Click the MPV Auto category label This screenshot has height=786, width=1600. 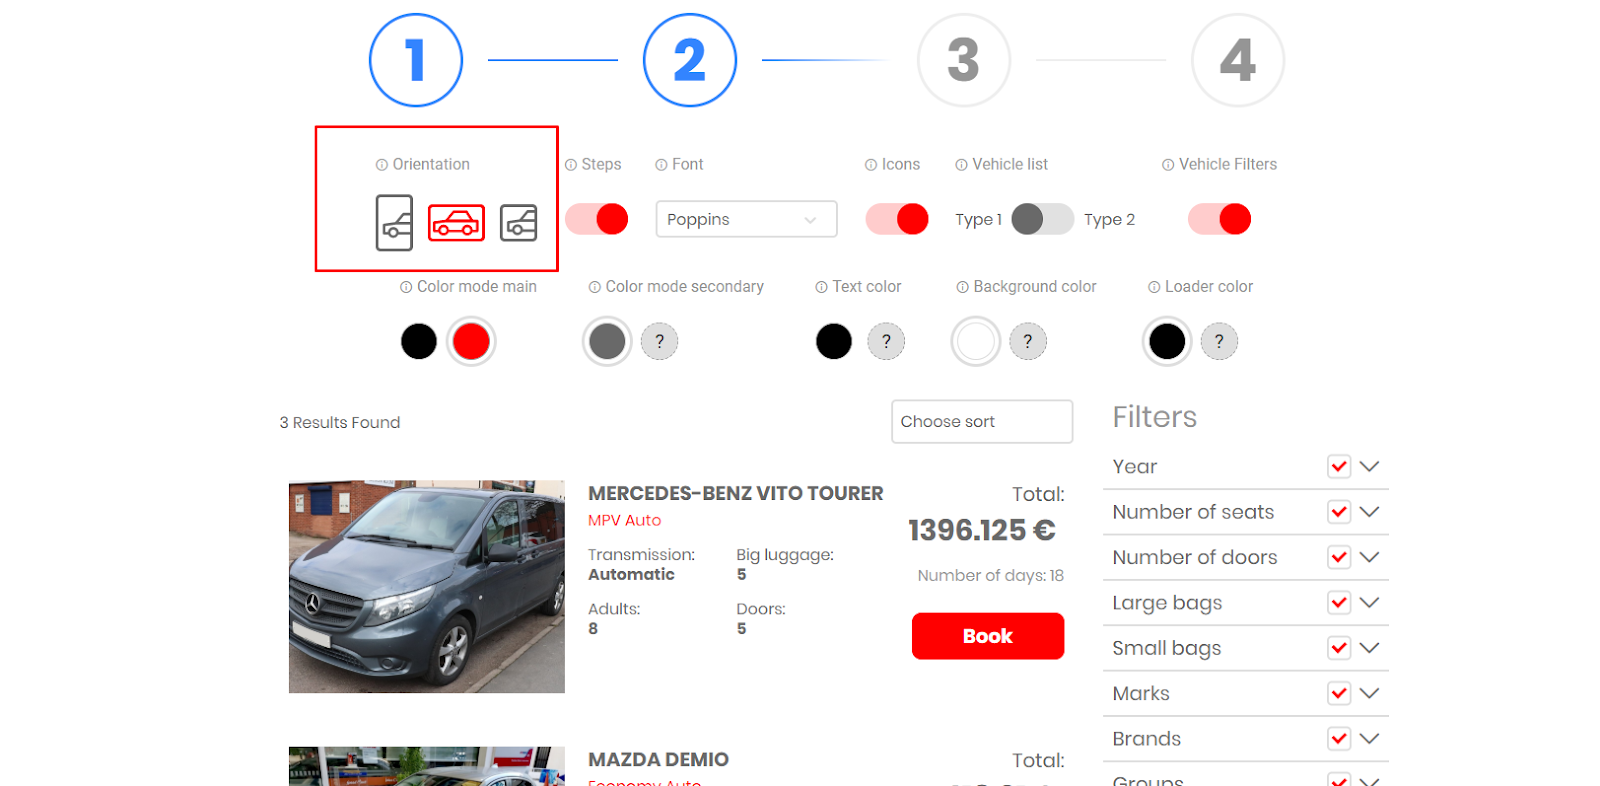click(x=624, y=520)
